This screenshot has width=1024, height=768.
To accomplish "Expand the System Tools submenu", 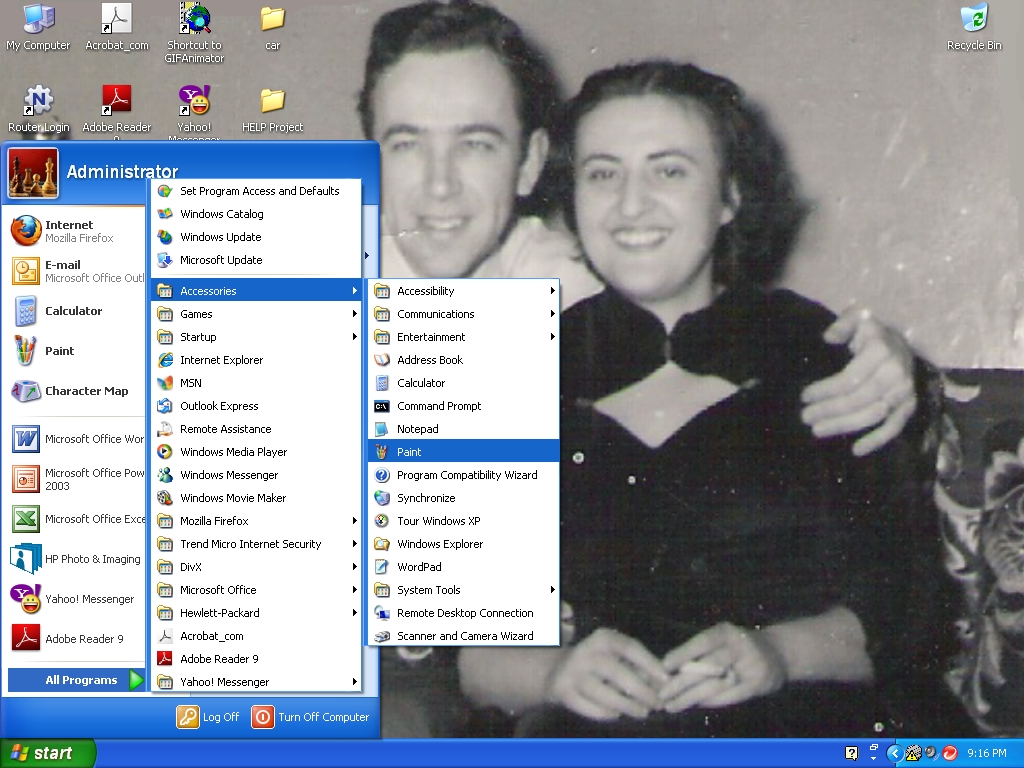I will (464, 590).
